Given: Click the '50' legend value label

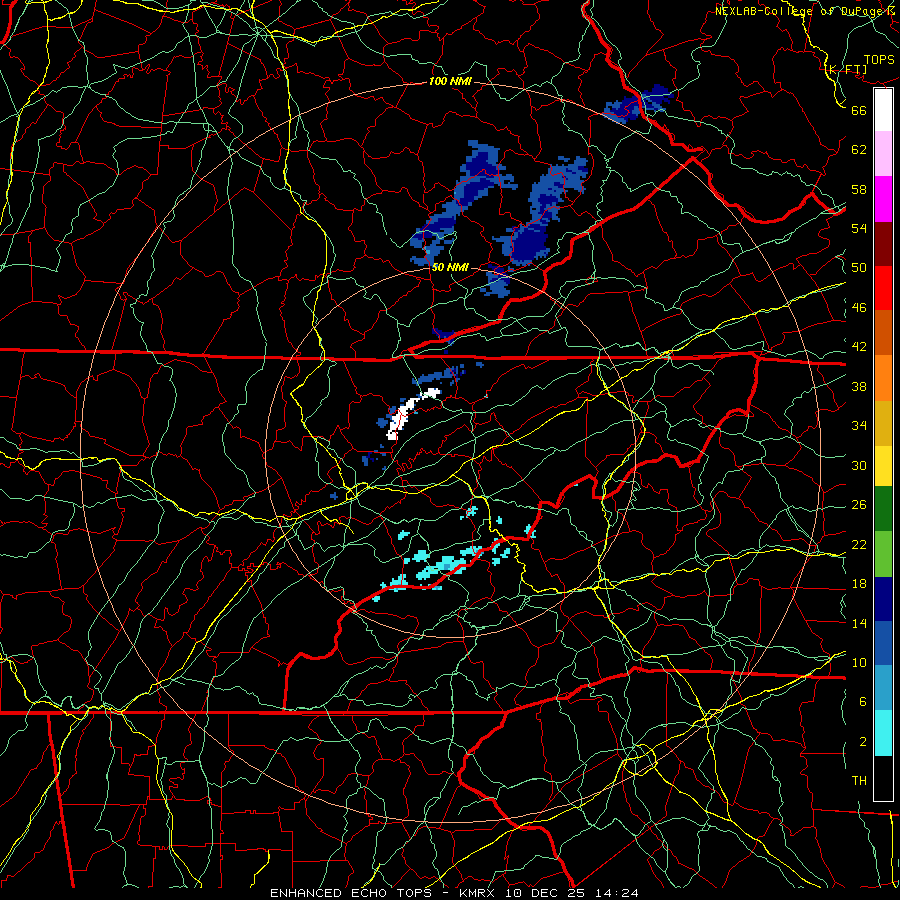Looking at the screenshot, I should click(859, 267).
